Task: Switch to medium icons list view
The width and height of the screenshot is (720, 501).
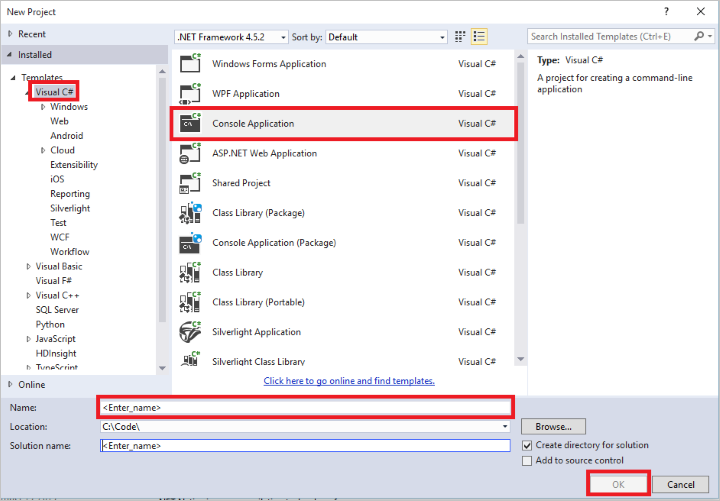Action: pos(479,37)
